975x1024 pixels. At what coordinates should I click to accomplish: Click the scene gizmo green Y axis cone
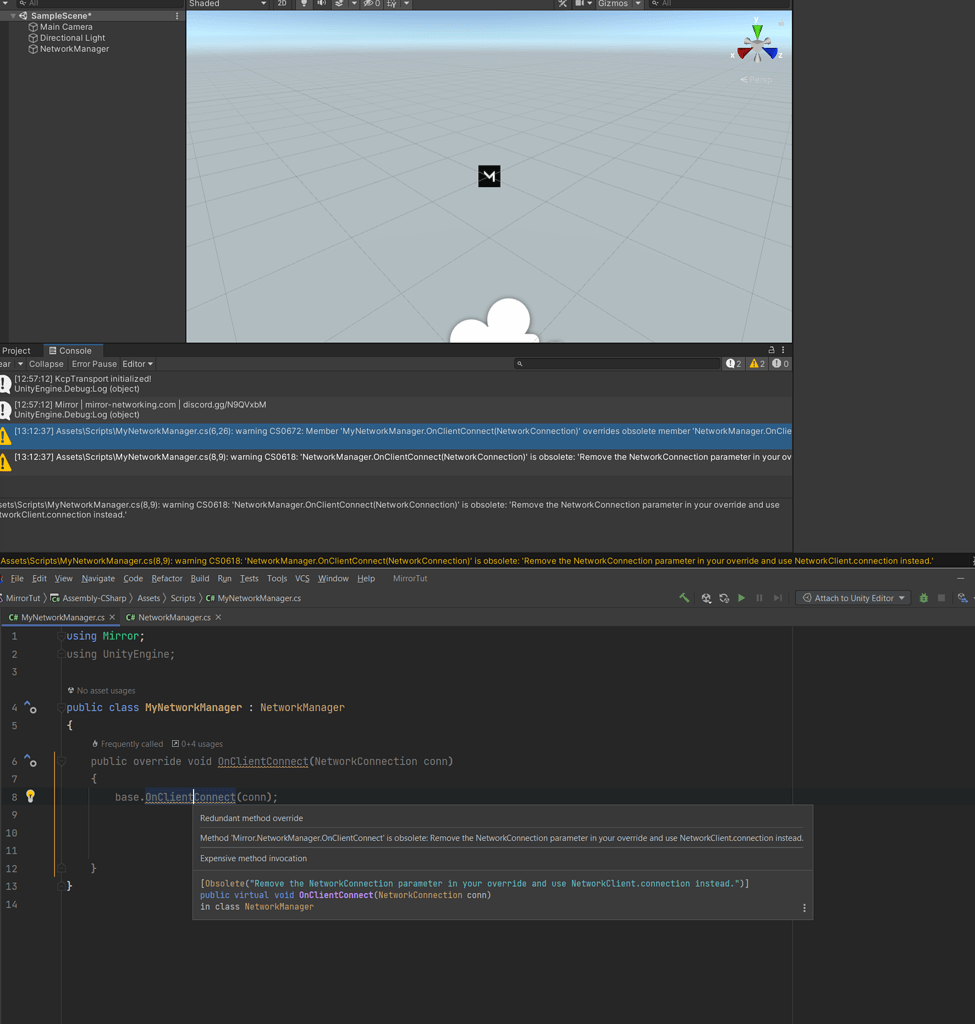tap(758, 30)
